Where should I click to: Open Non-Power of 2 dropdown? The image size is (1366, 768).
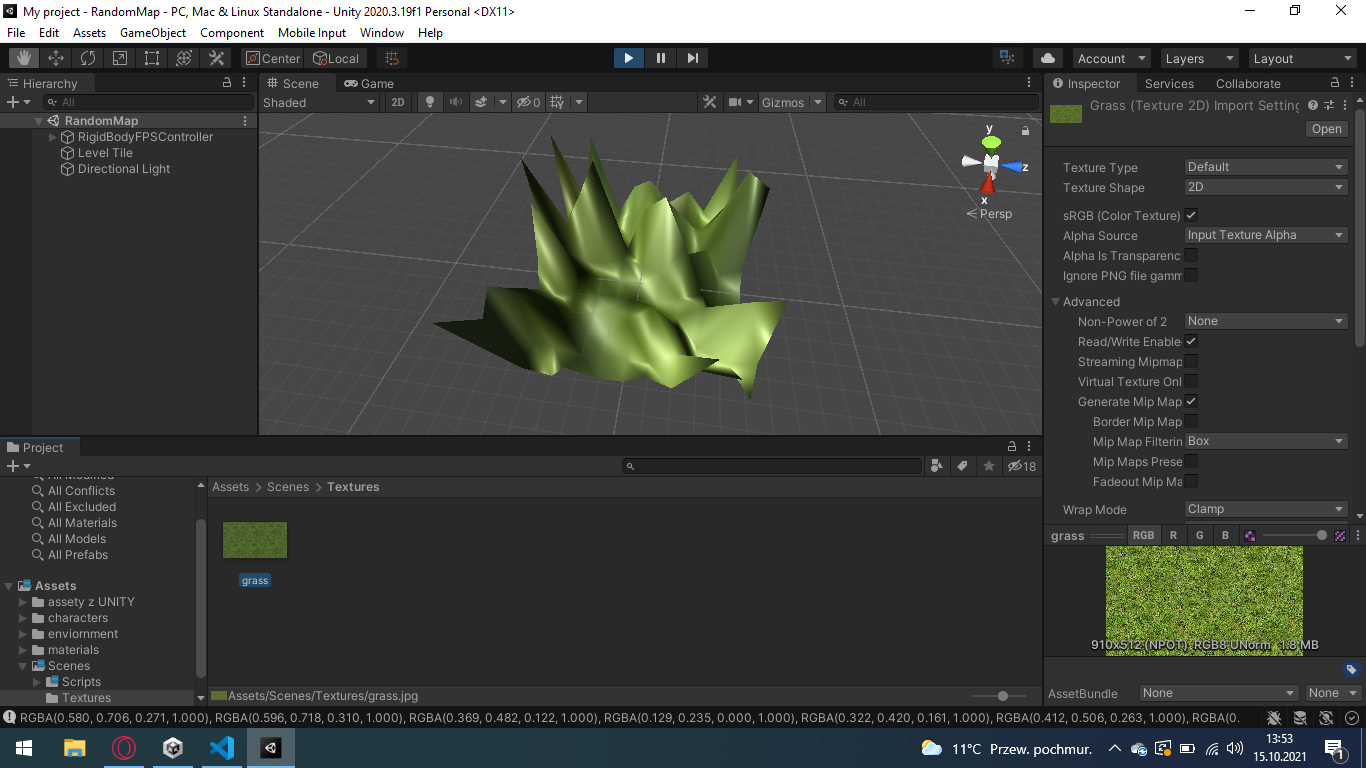click(x=1266, y=321)
